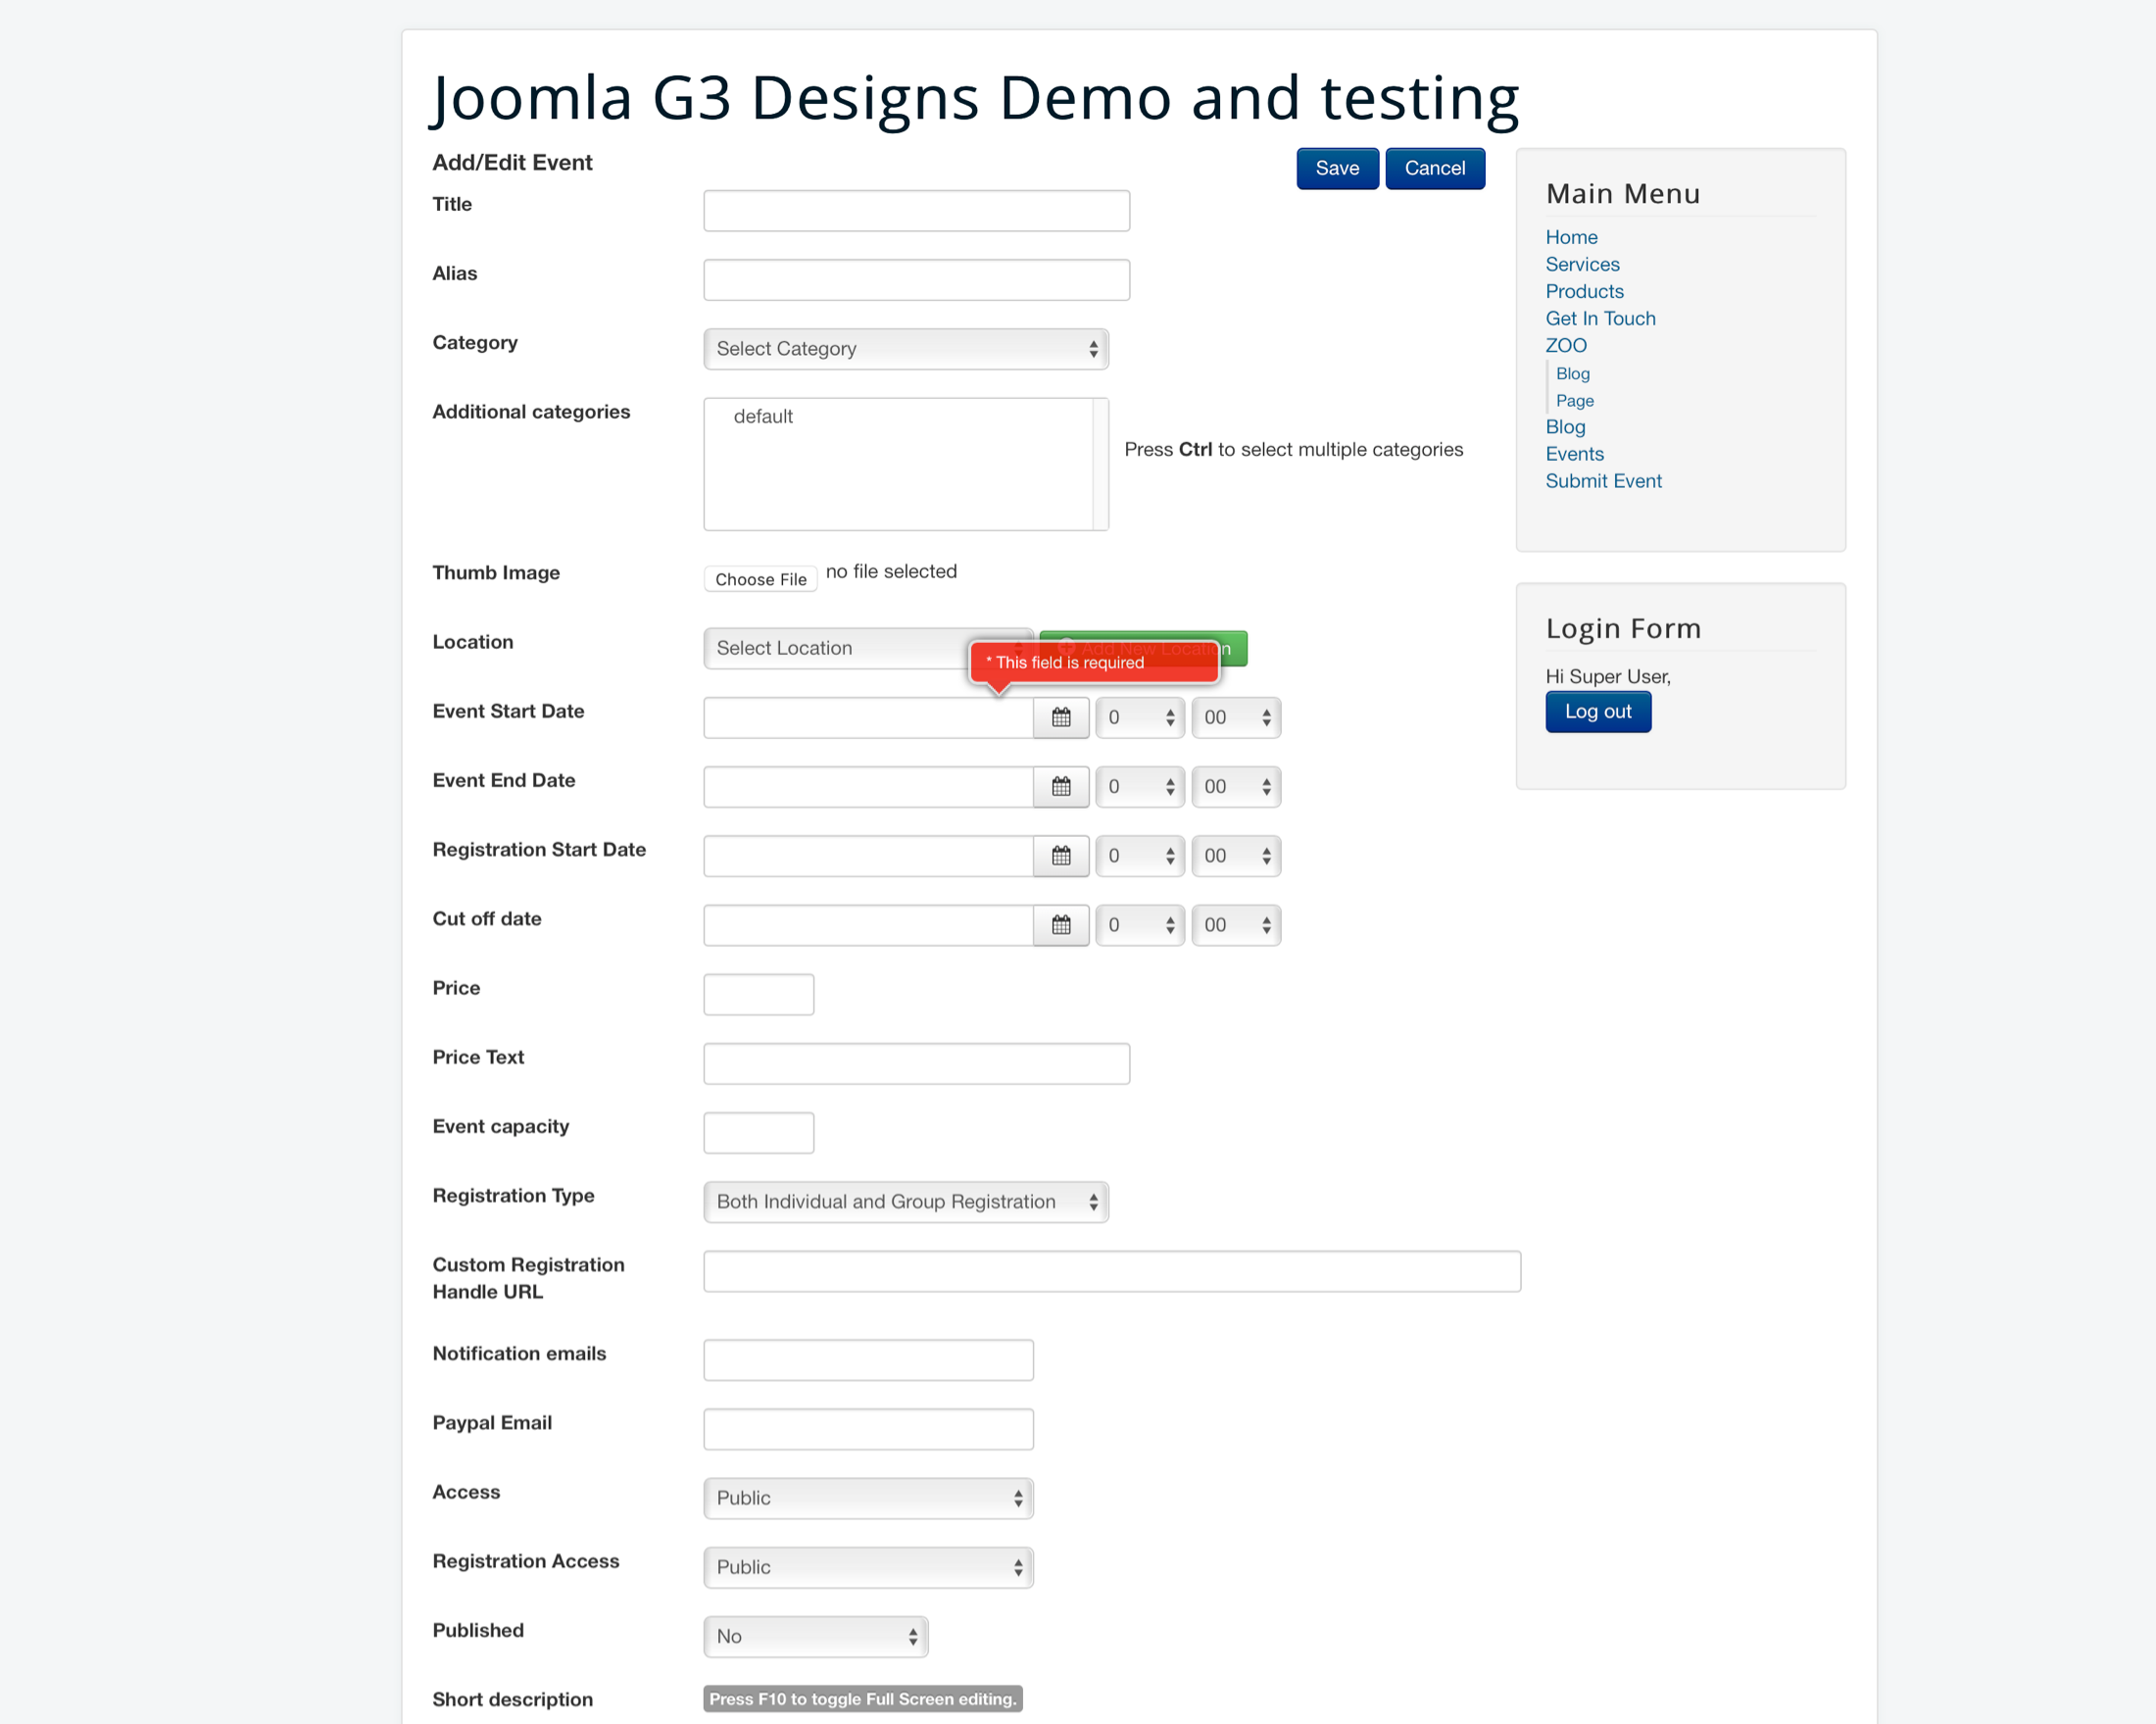Focus the Alias input field
The image size is (2156, 1724).
(916, 279)
